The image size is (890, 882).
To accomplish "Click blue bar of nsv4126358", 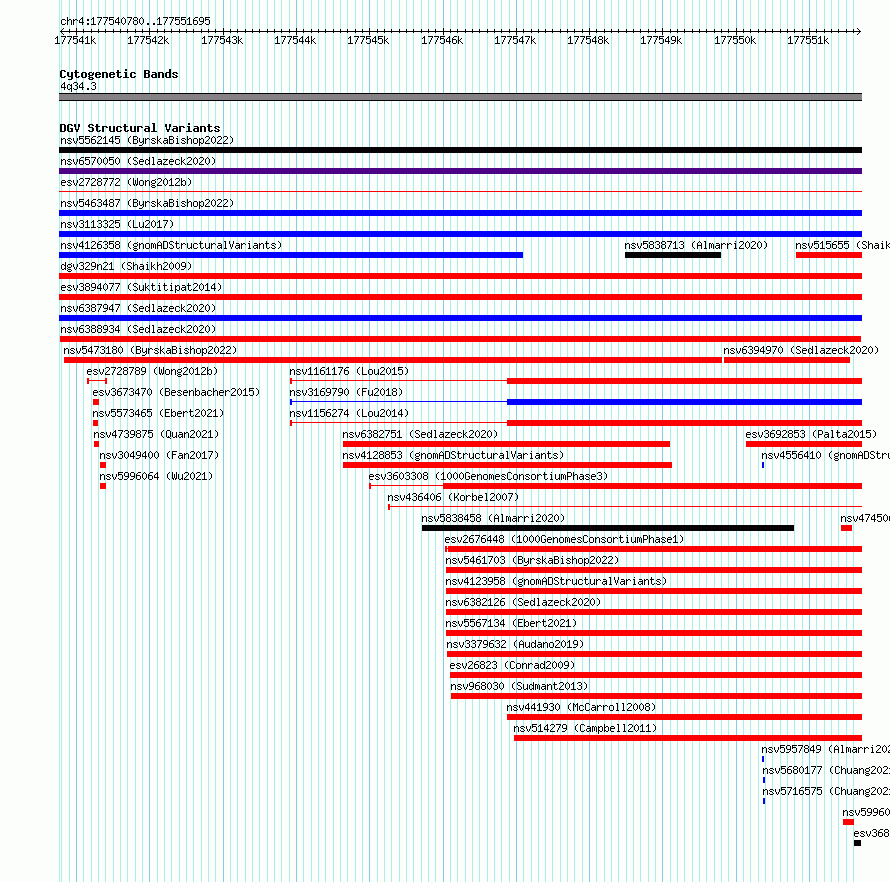I will click(x=291, y=255).
